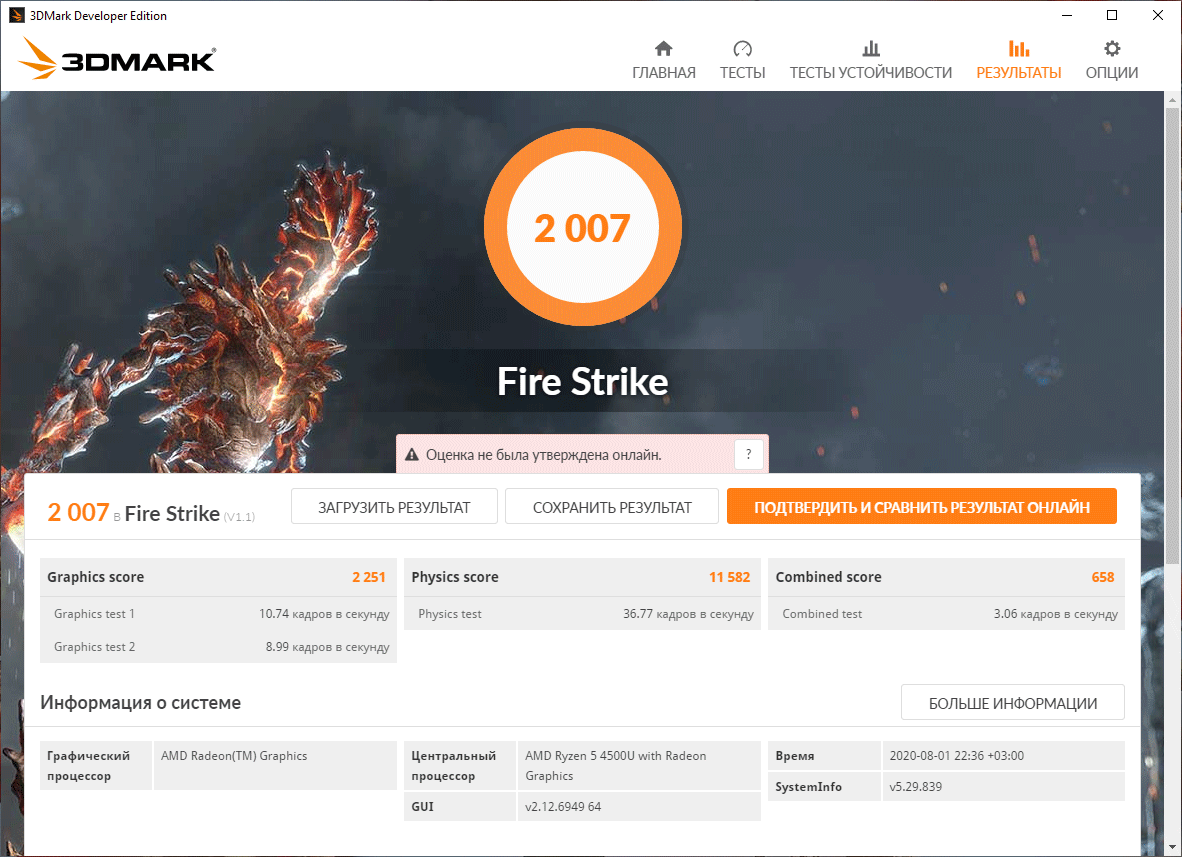The image size is (1182, 857).
Task: Click Graphics test 2 row
Action: 219,647
